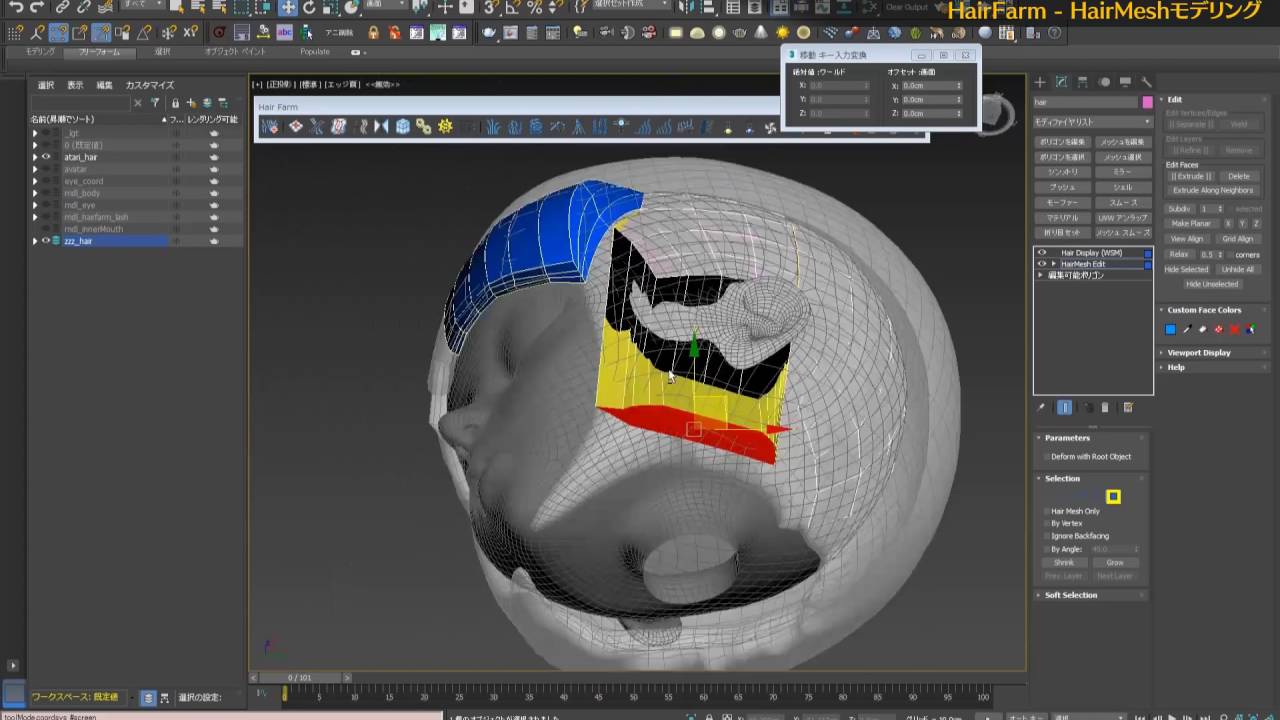Click the Unhide All button

[1237, 269]
